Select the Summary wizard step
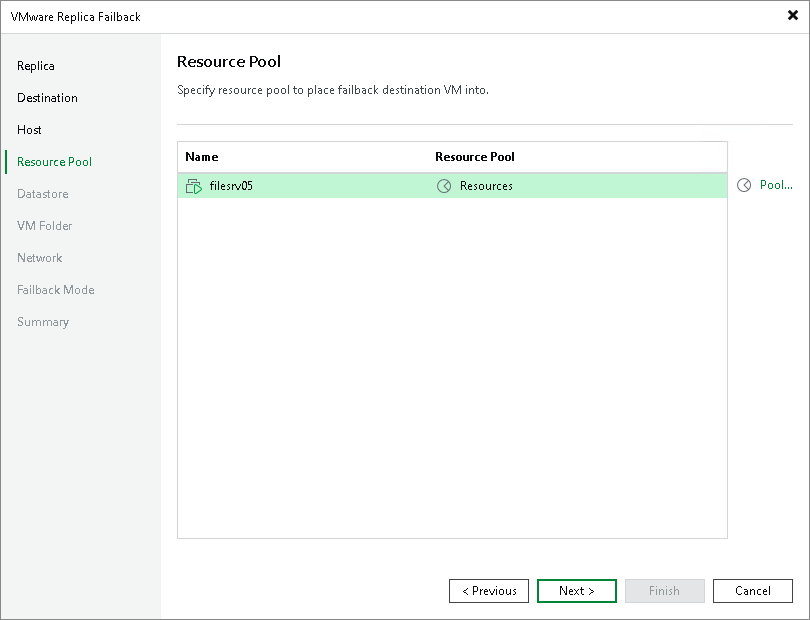 click(43, 322)
